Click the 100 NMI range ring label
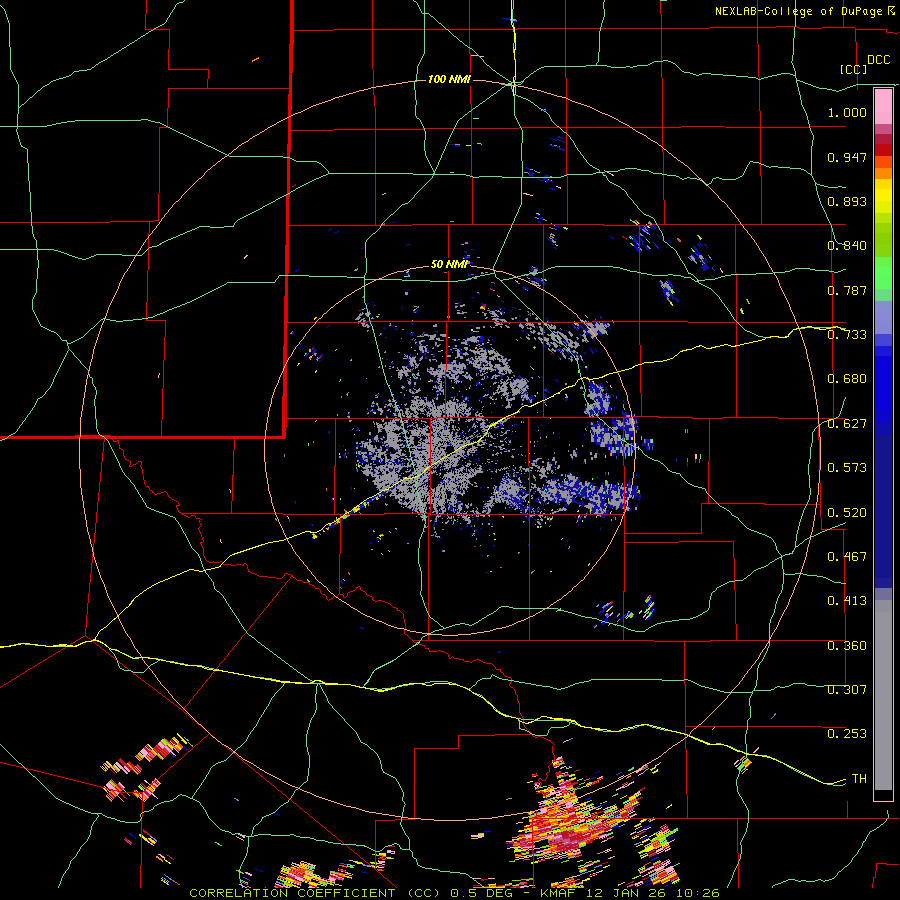 [x=449, y=79]
